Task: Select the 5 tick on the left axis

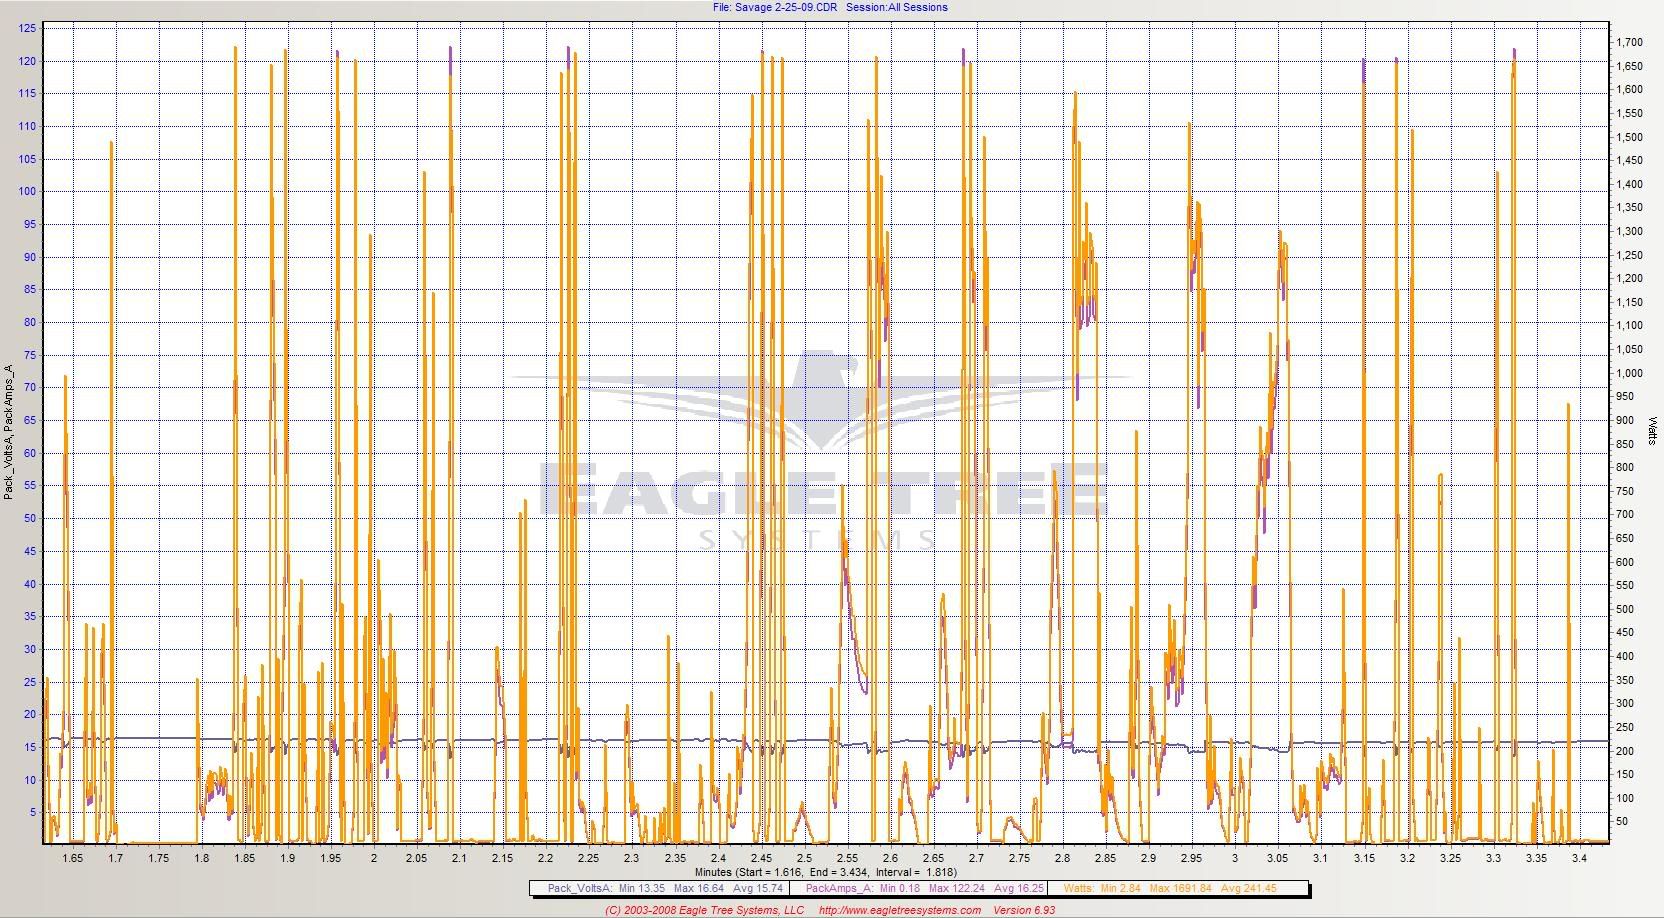Action: pyautogui.click(x=33, y=813)
